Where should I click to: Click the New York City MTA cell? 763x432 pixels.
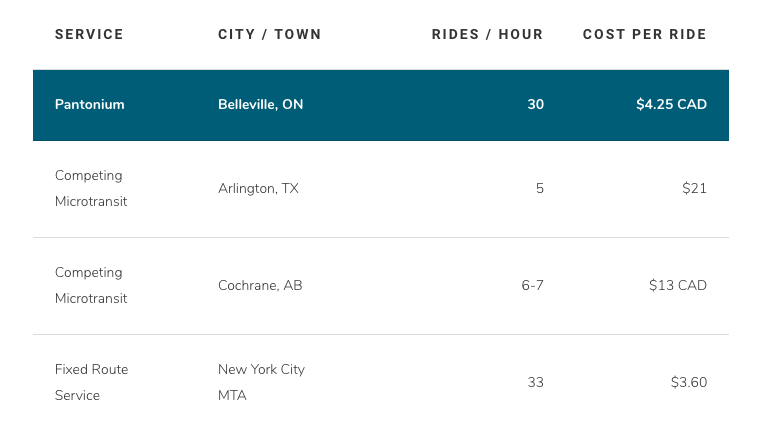pyautogui.click(x=261, y=382)
